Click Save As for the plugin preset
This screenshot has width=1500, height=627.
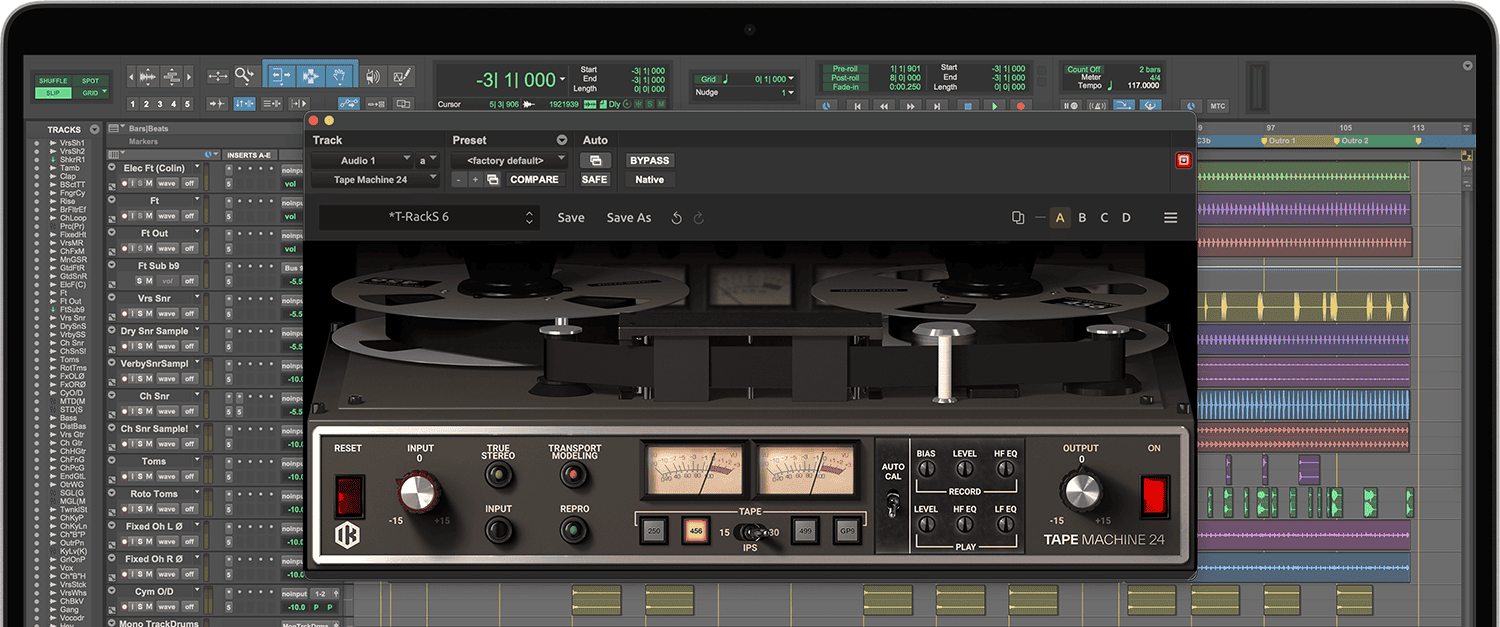click(628, 217)
